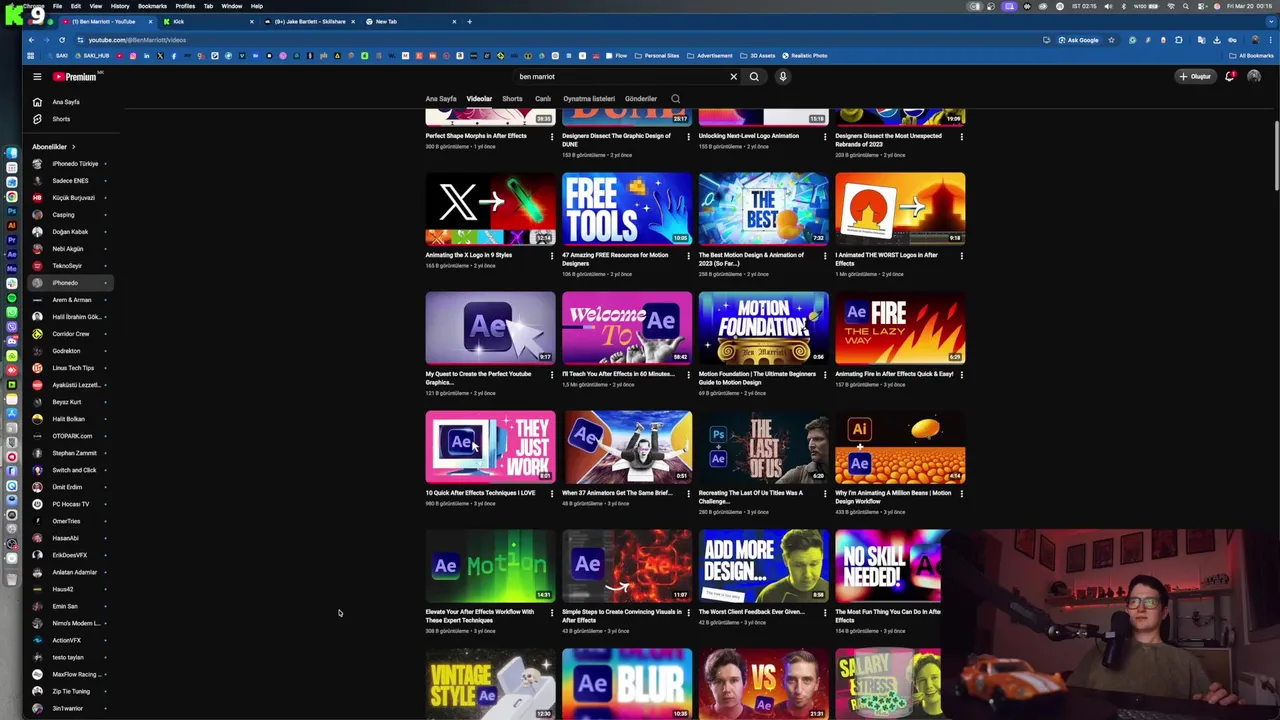Open the Chrome Bookmarks menu
1280x720 pixels.
(152, 6)
